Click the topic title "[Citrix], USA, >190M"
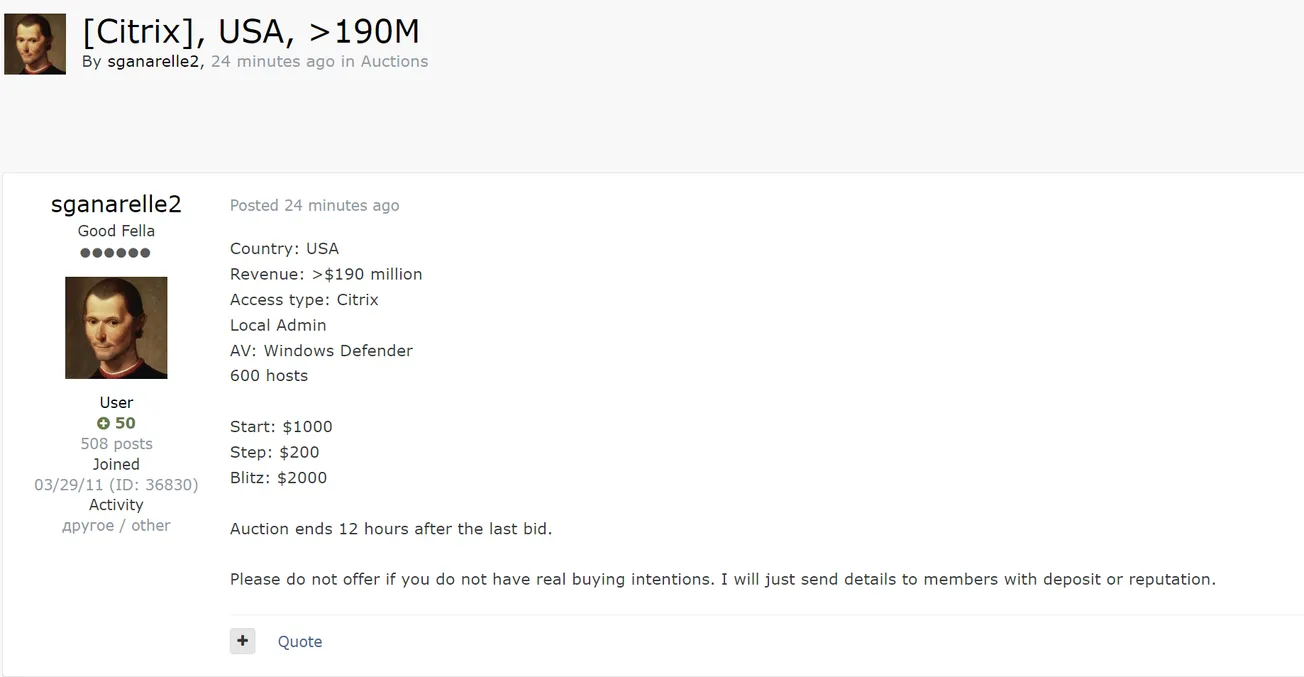 coord(250,31)
